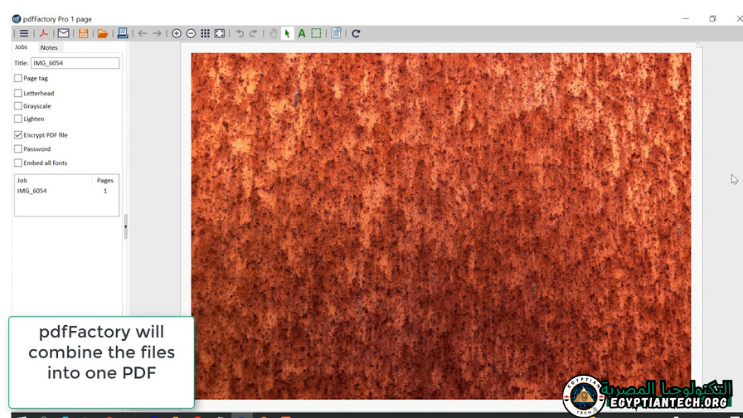Click the open folder icon

click(x=102, y=33)
